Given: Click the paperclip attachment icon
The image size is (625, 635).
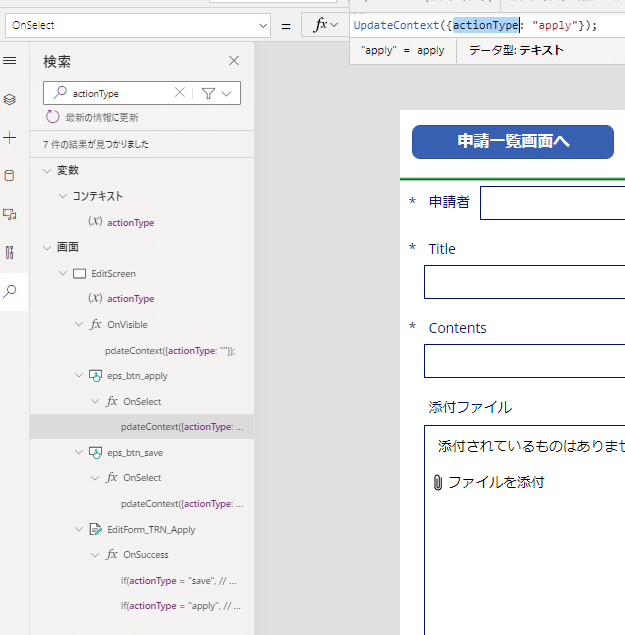Looking at the screenshot, I should 438,483.
